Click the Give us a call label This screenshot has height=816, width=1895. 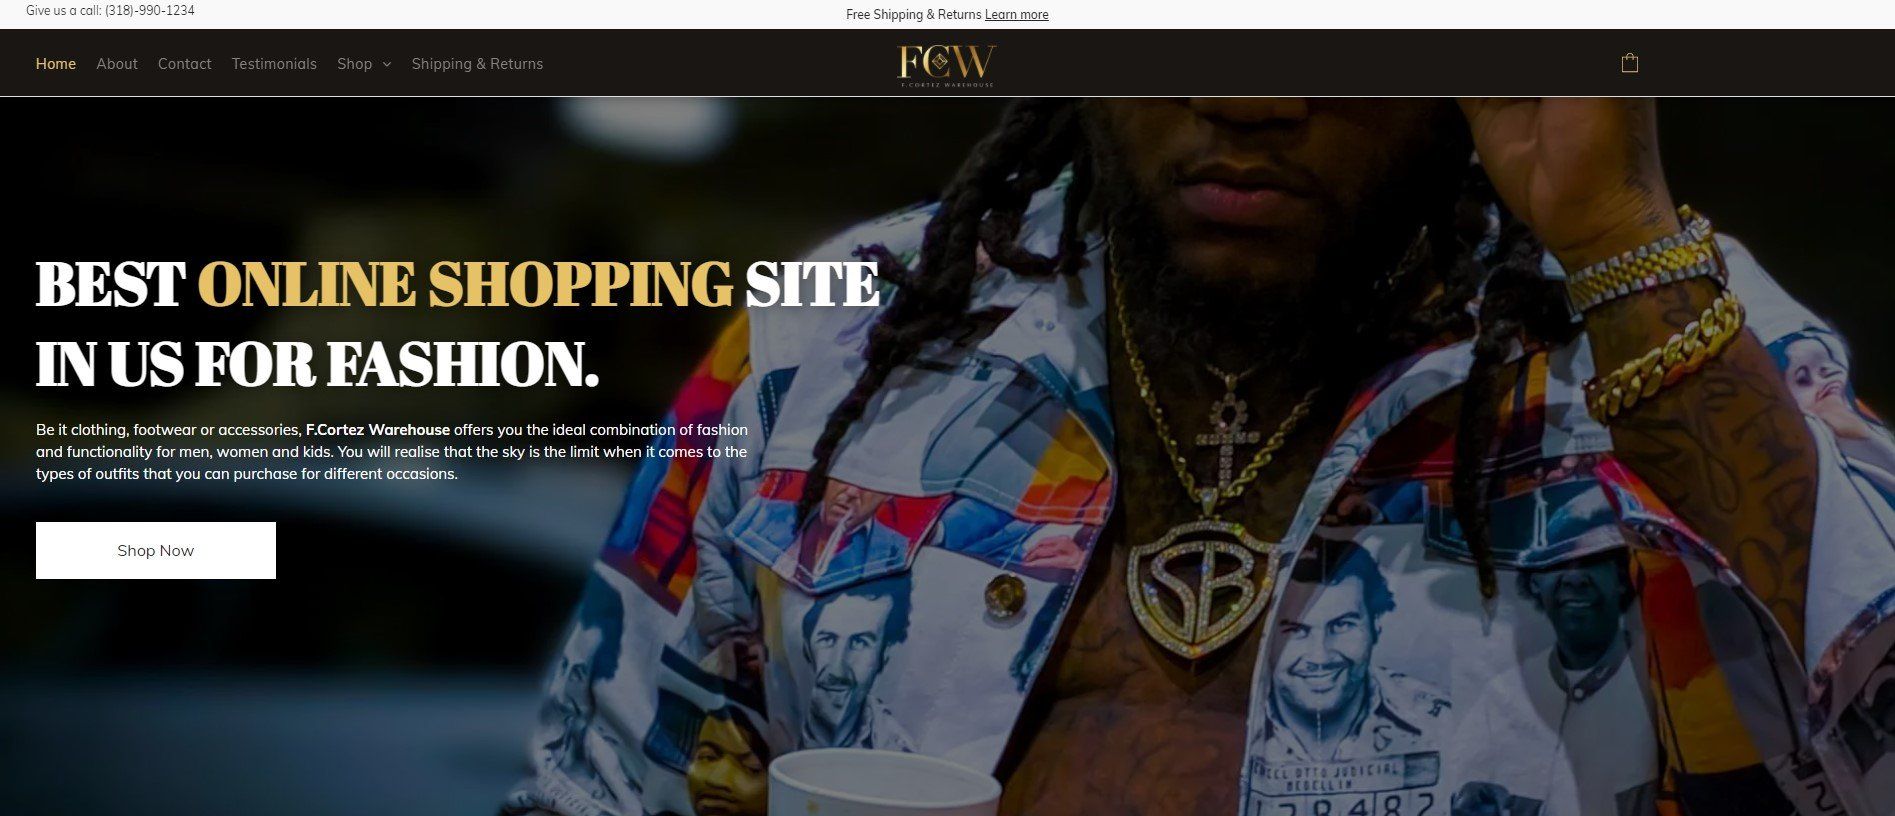[x=63, y=11]
